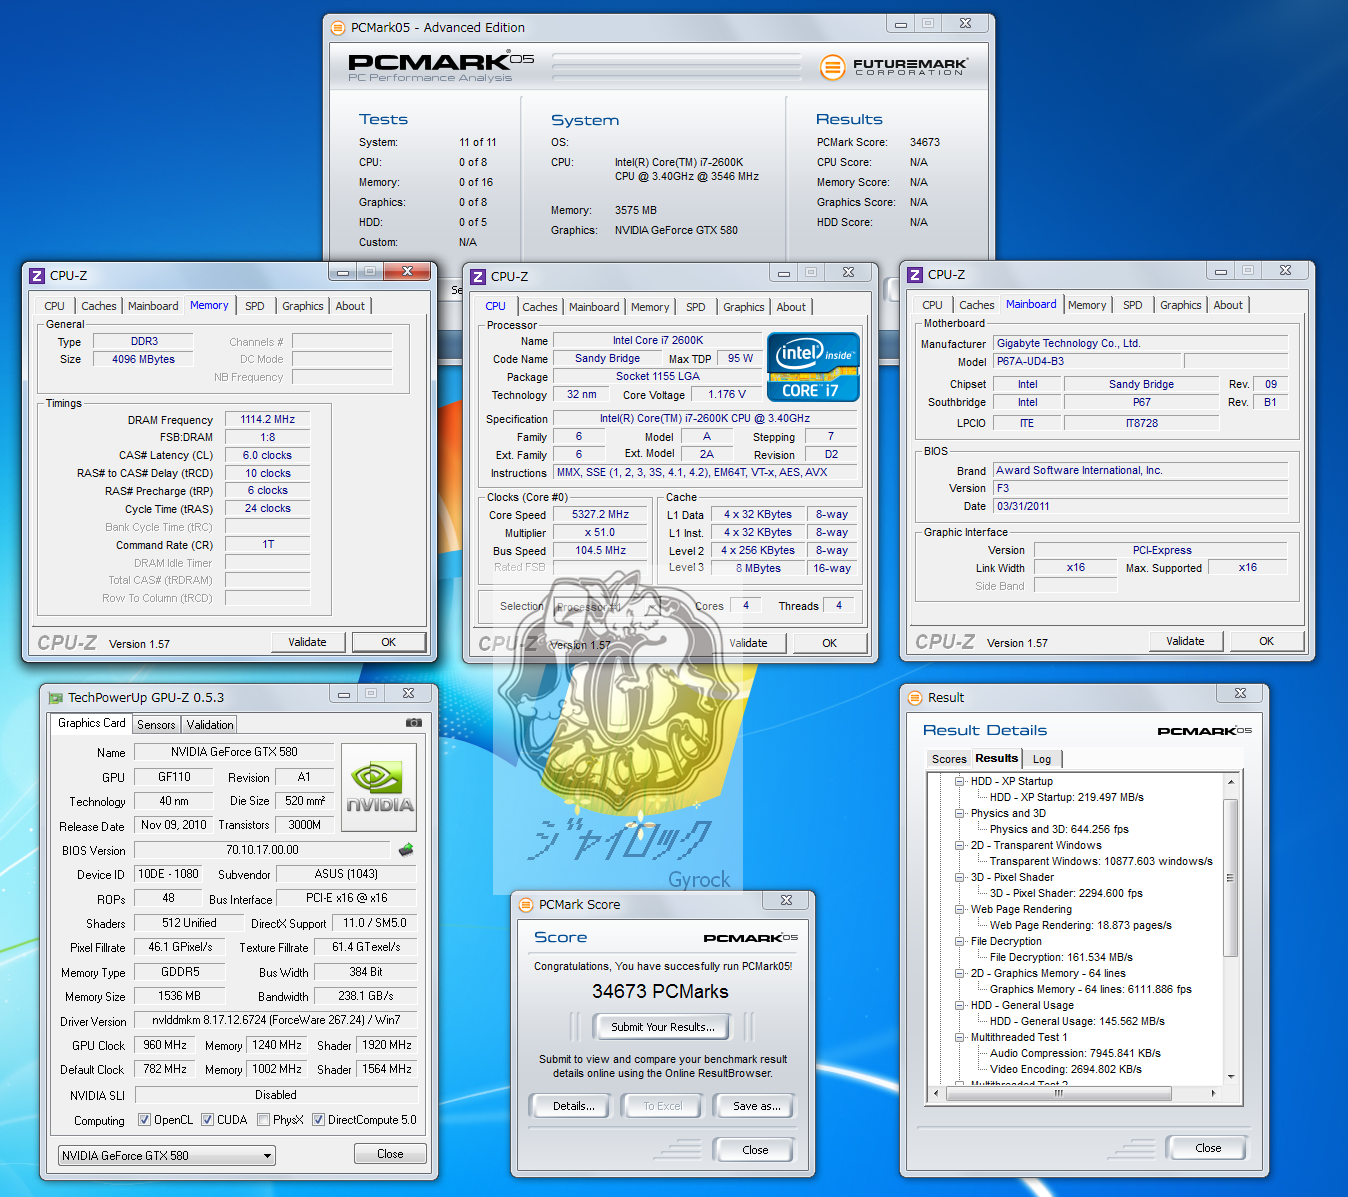Open the Log tab in Result Details
The width and height of the screenshot is (1348, 1197).
click(1042, 759)
